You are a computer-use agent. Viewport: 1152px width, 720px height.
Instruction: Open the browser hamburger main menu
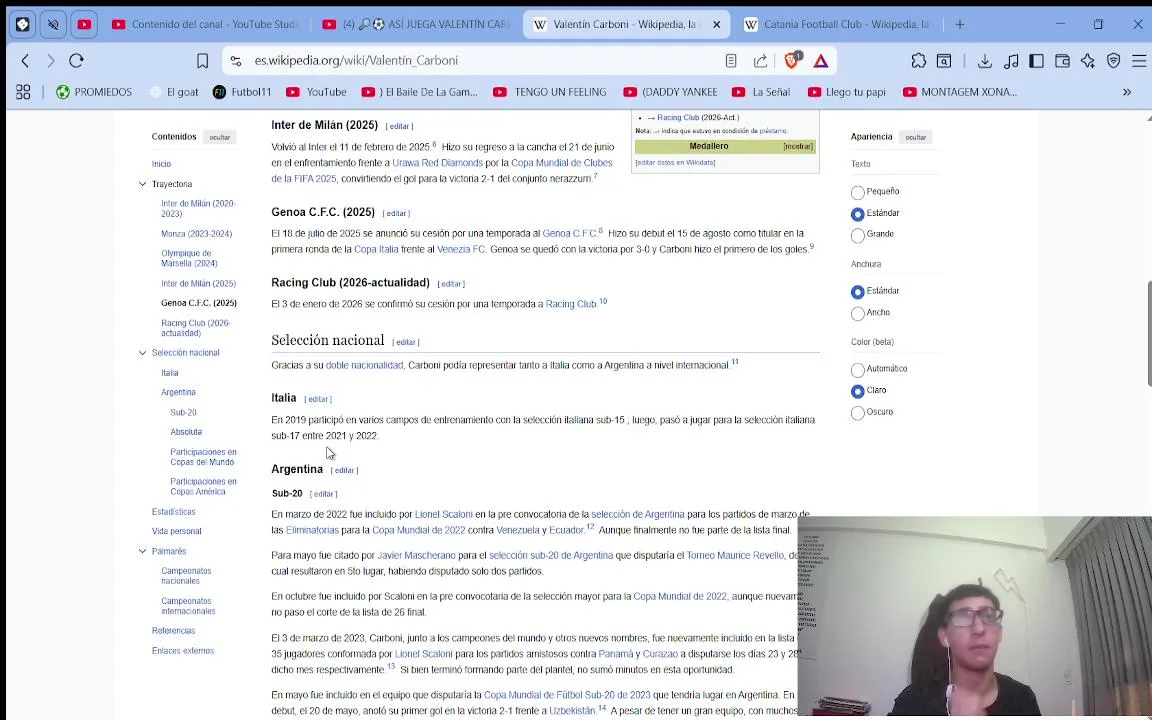coord(1139,61)
